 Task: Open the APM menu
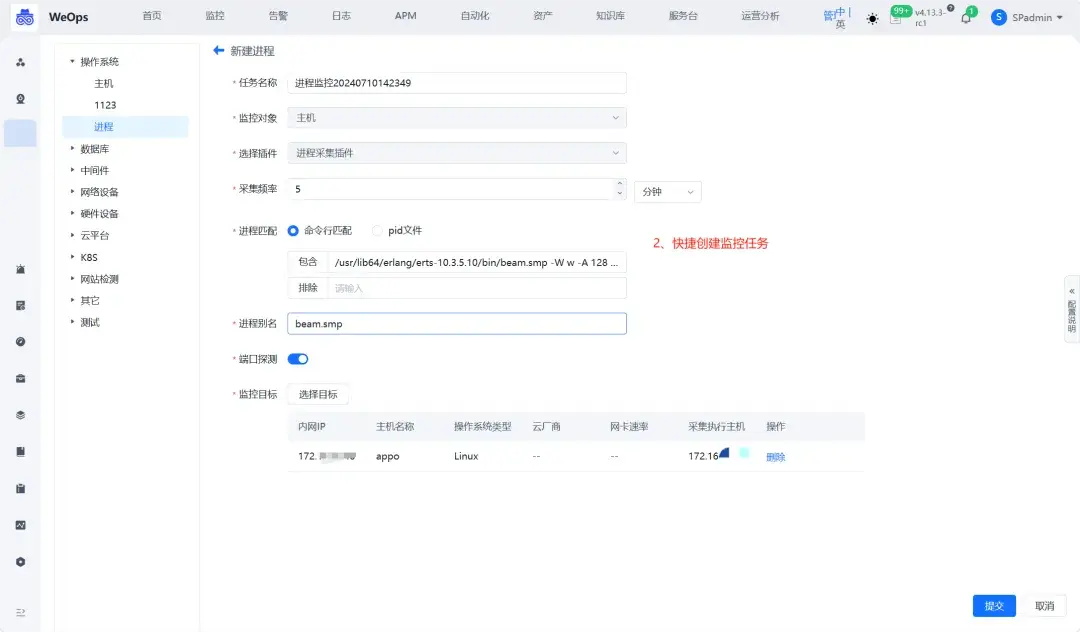pyautogui.click(x=405, y=16)
